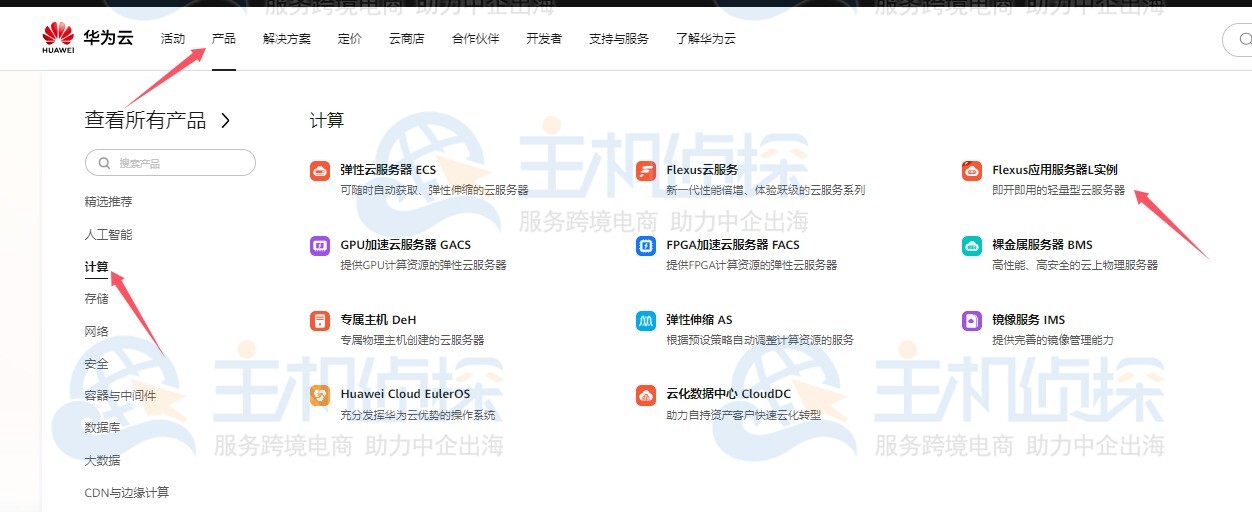Open the 云化数据中心 CloudDC link

[x=729, y=394]
